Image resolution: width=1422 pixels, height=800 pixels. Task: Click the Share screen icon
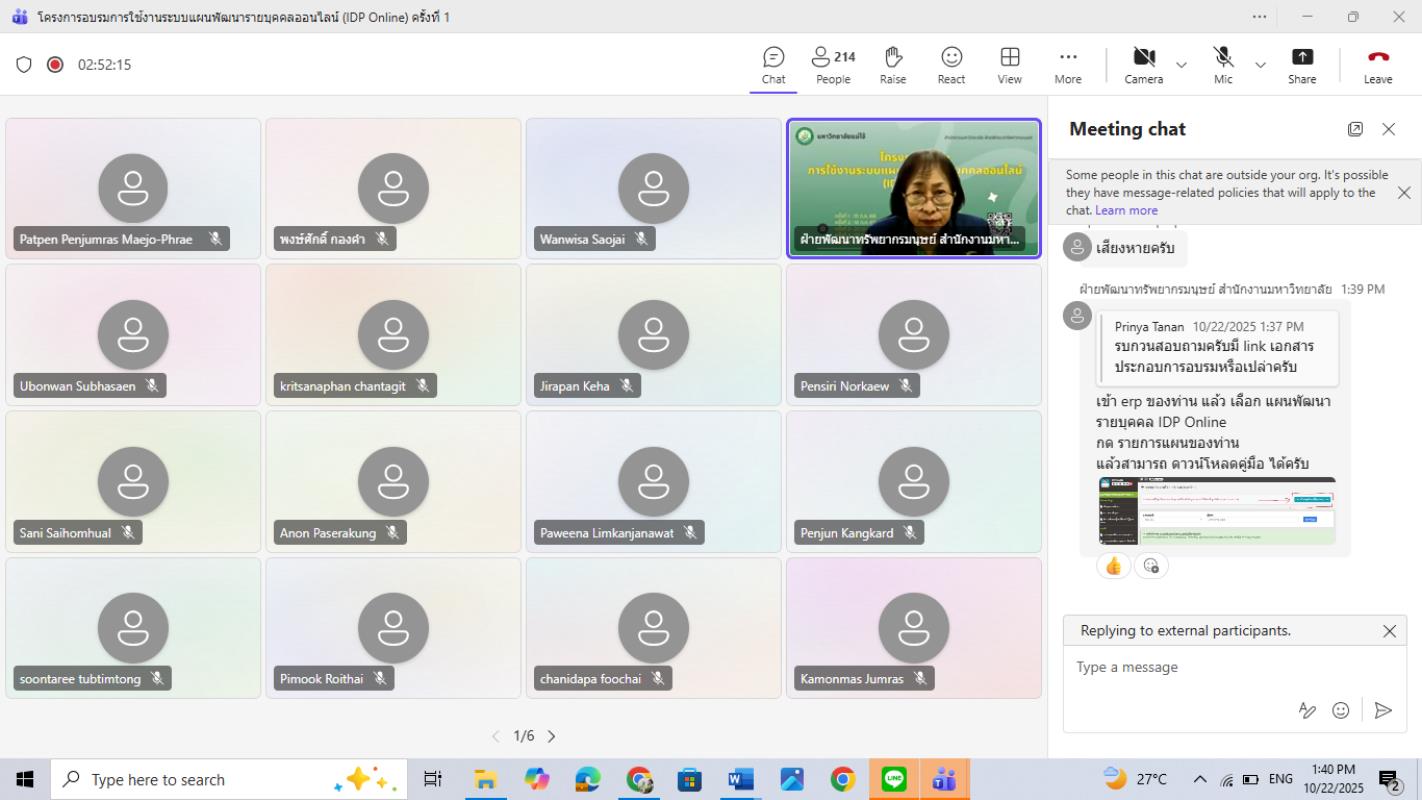click(x=1301, y=65)
